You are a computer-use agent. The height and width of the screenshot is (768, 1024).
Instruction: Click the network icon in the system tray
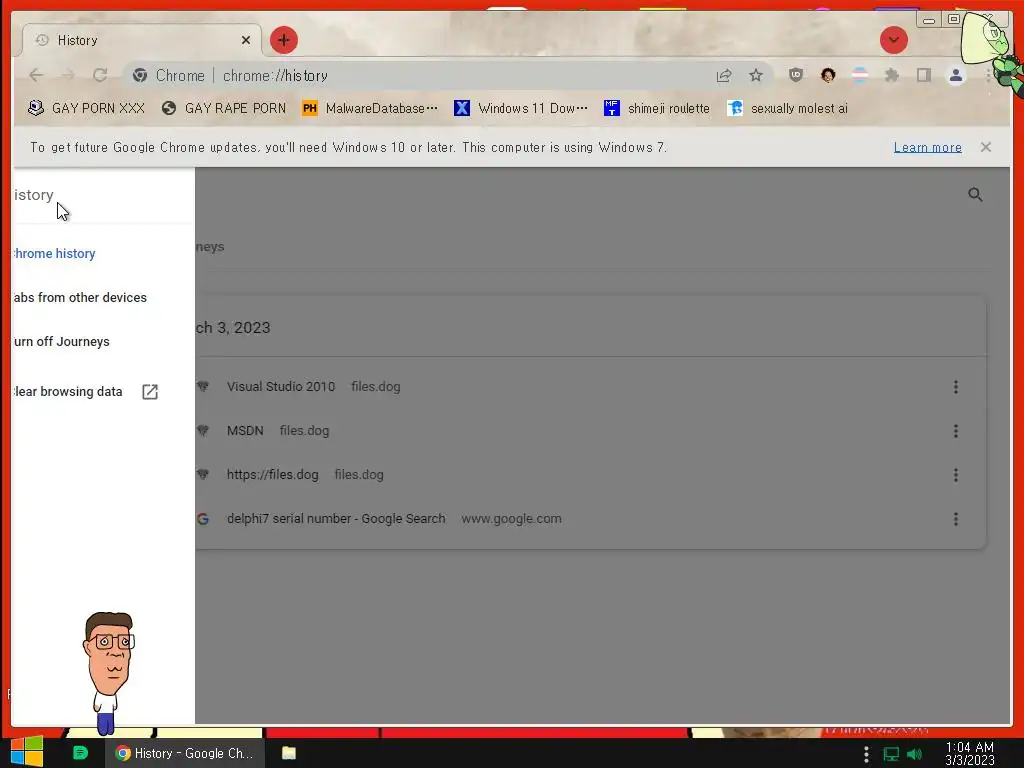(x=891, y=754)
